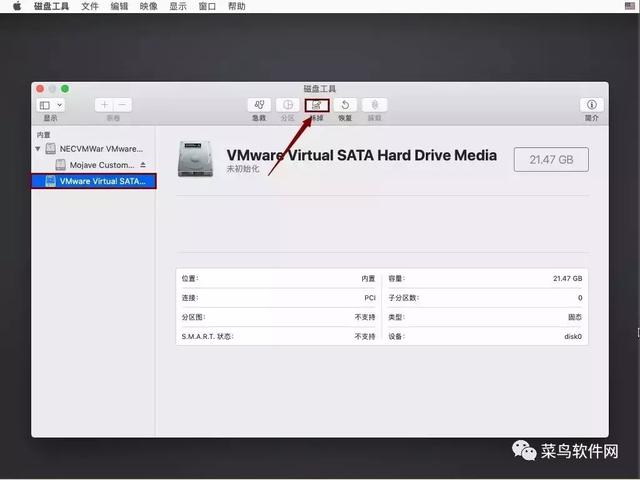The image size is (640, 480).
Task: Select NECVMWar VMware disk in sidebar
Action: [94, 149]
